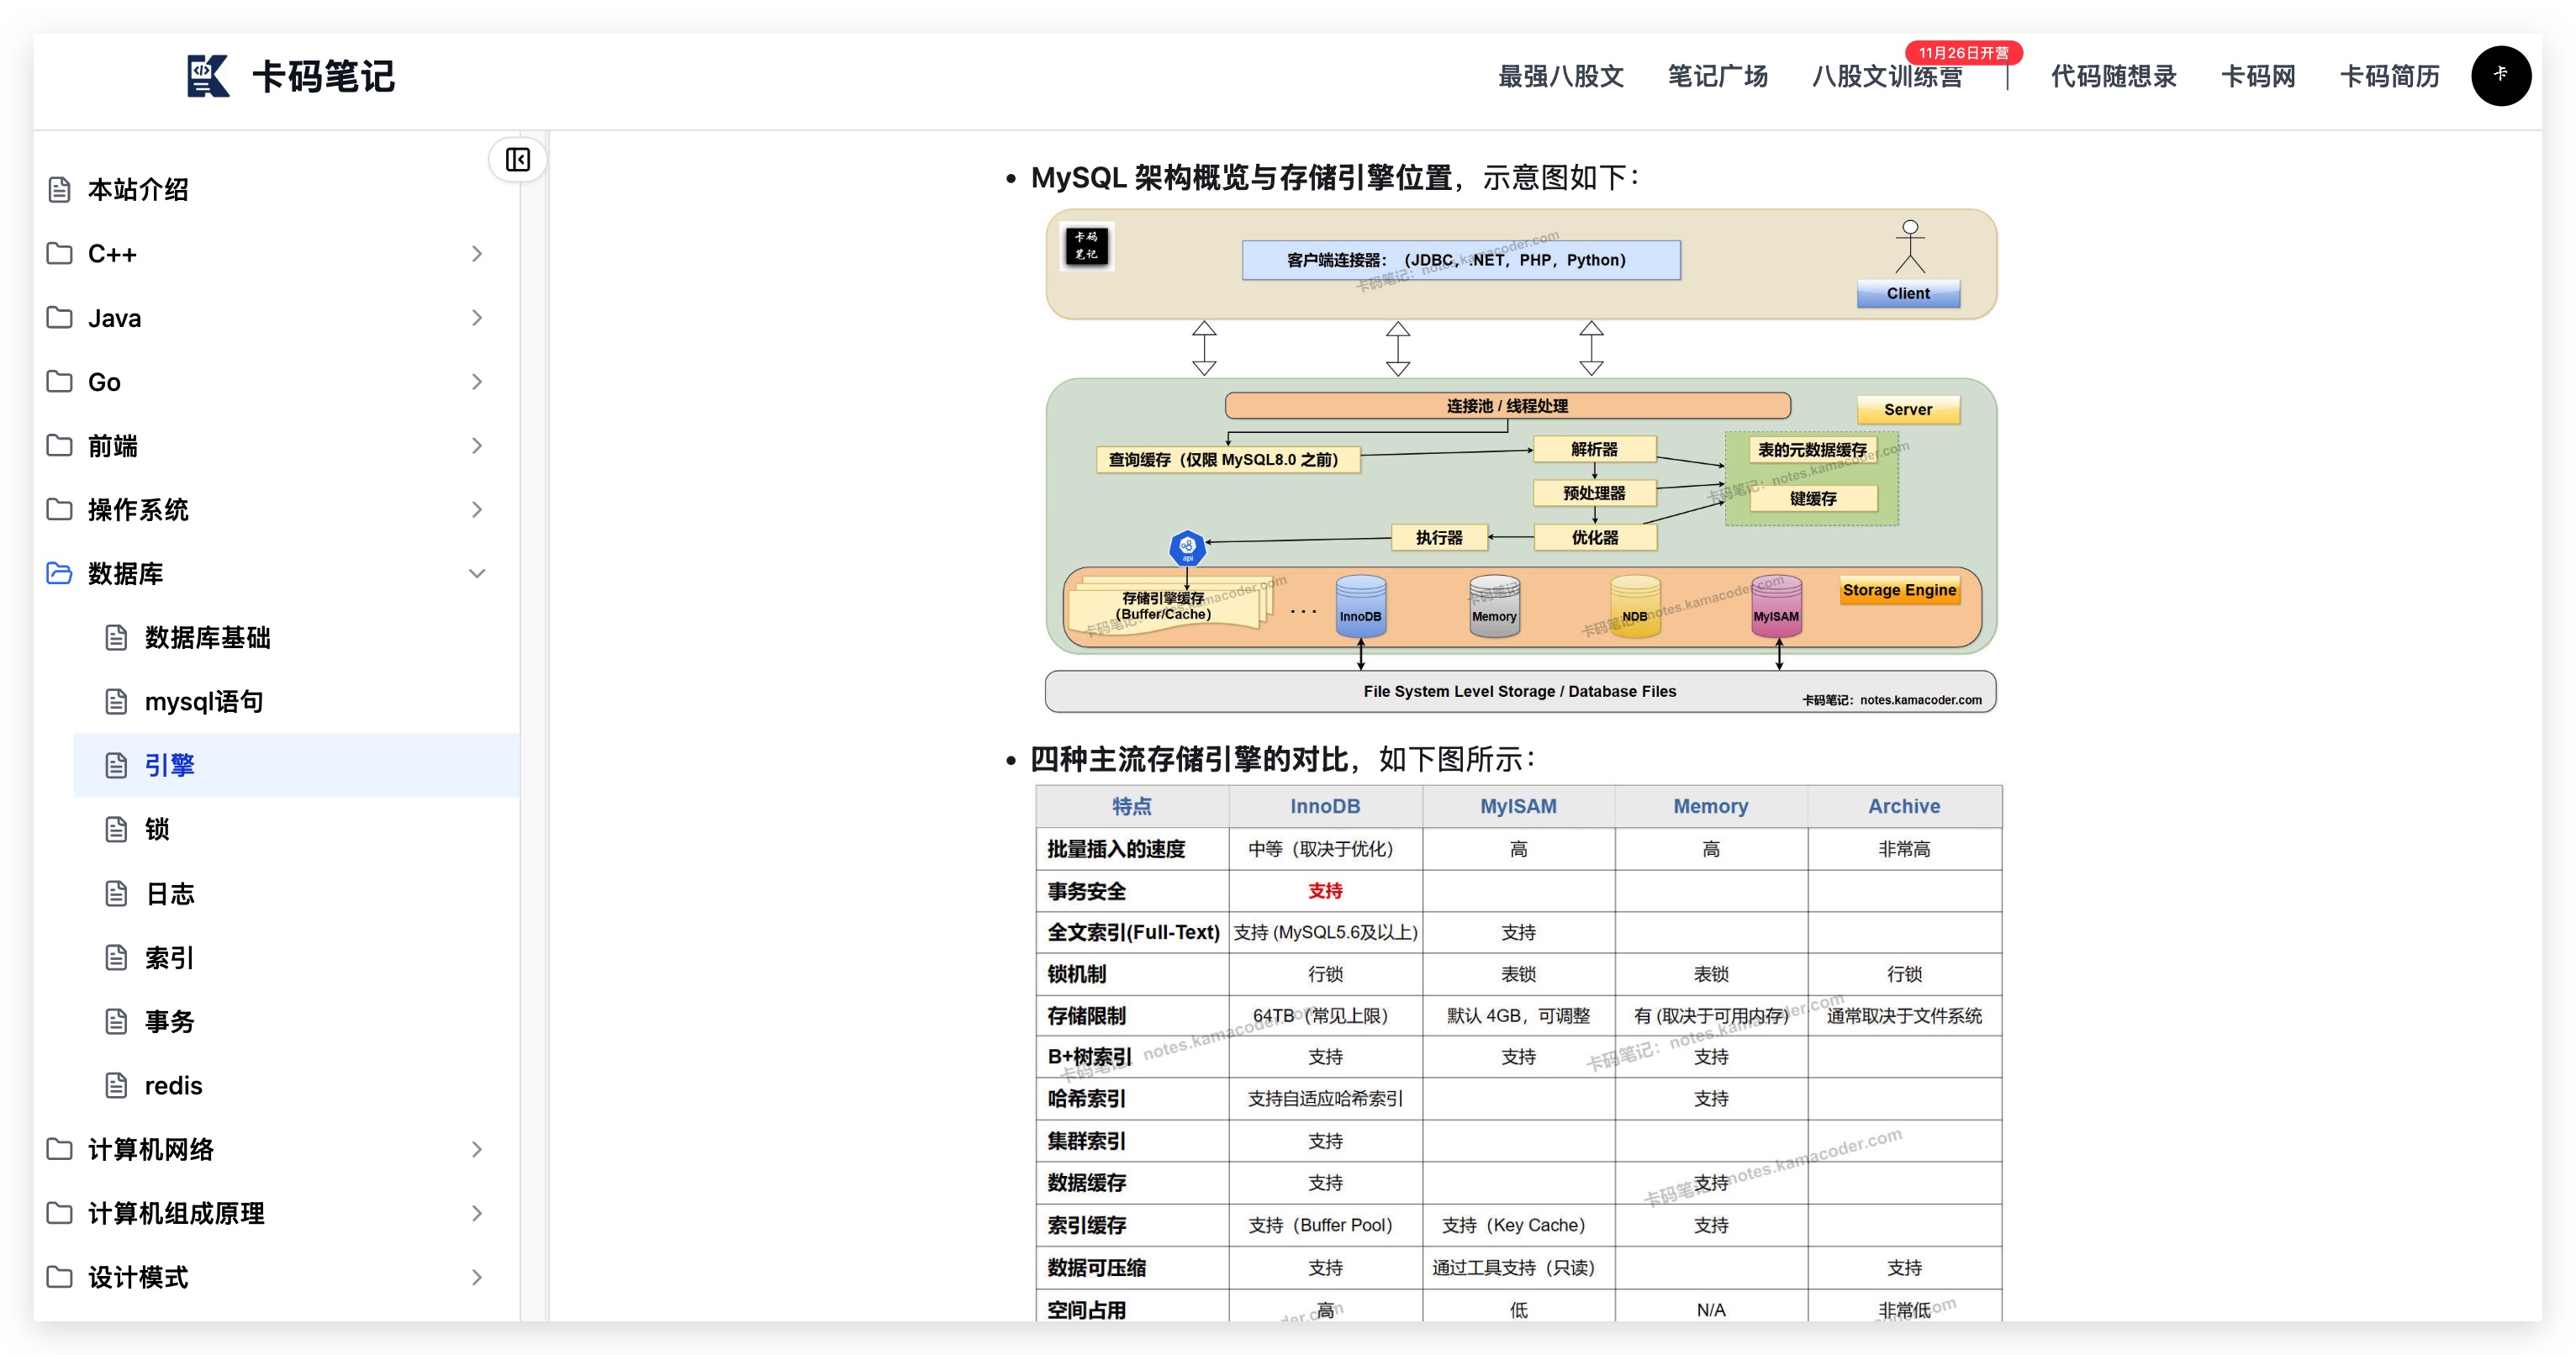
Task: Click the MySQL architecture diagram image
Action: tap(1520, 460)
